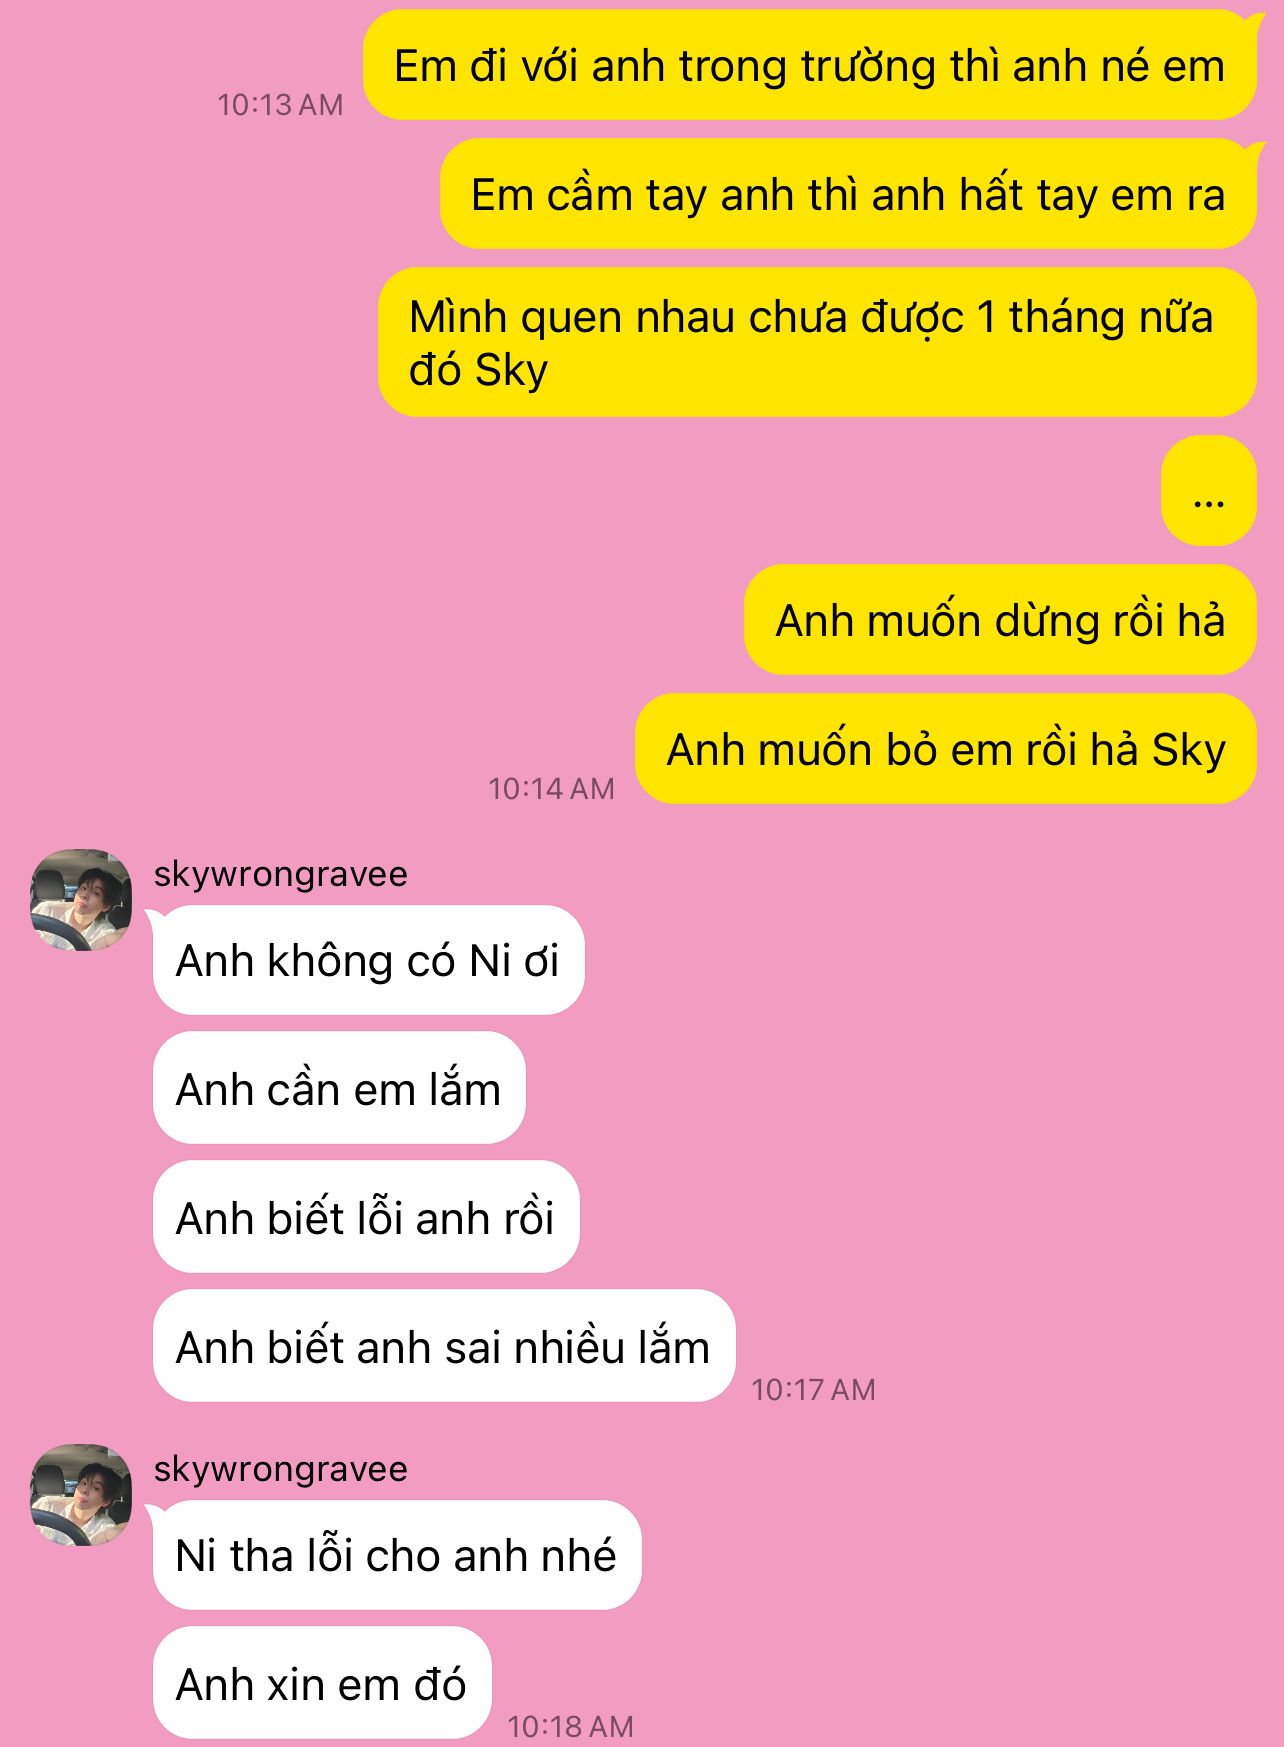1284x1747 pixels.
Task: Select message 'Anh muốn bỏ em rồi hả Sky'
Action: click(946, 749)
